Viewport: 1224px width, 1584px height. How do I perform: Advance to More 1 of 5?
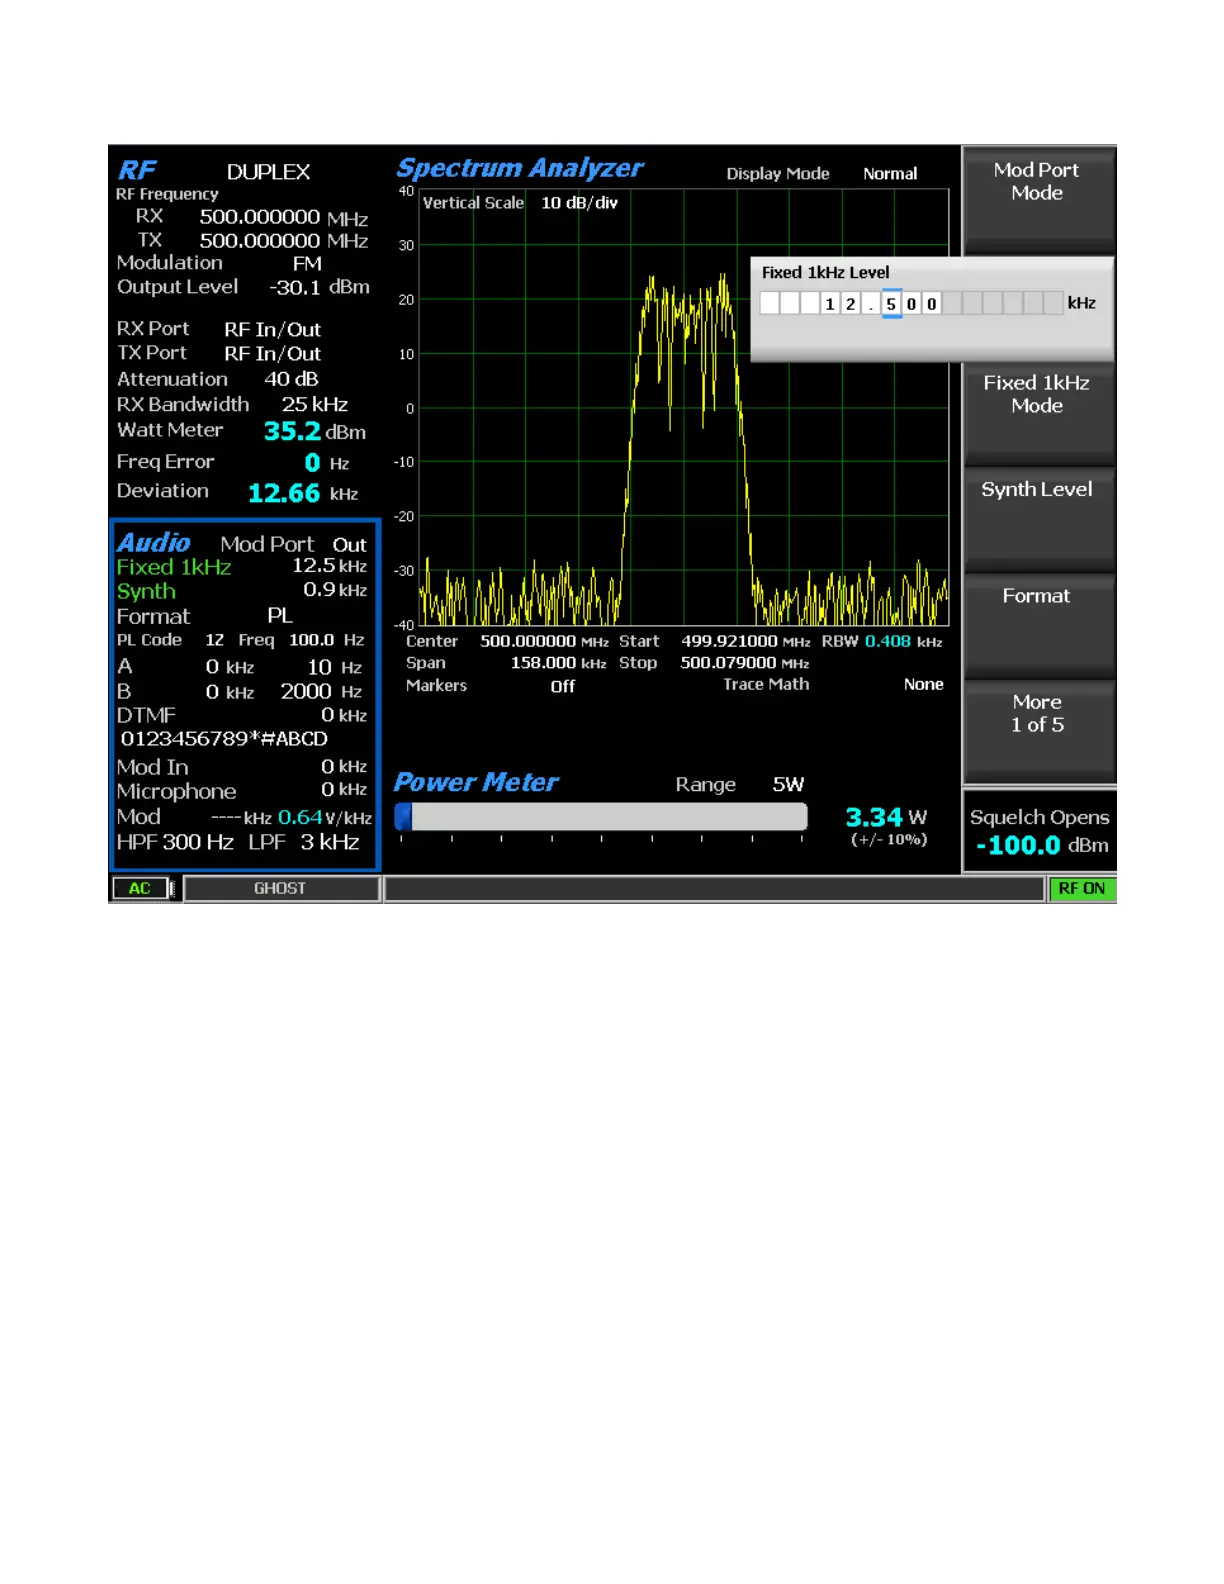(x=1038, y=731)
